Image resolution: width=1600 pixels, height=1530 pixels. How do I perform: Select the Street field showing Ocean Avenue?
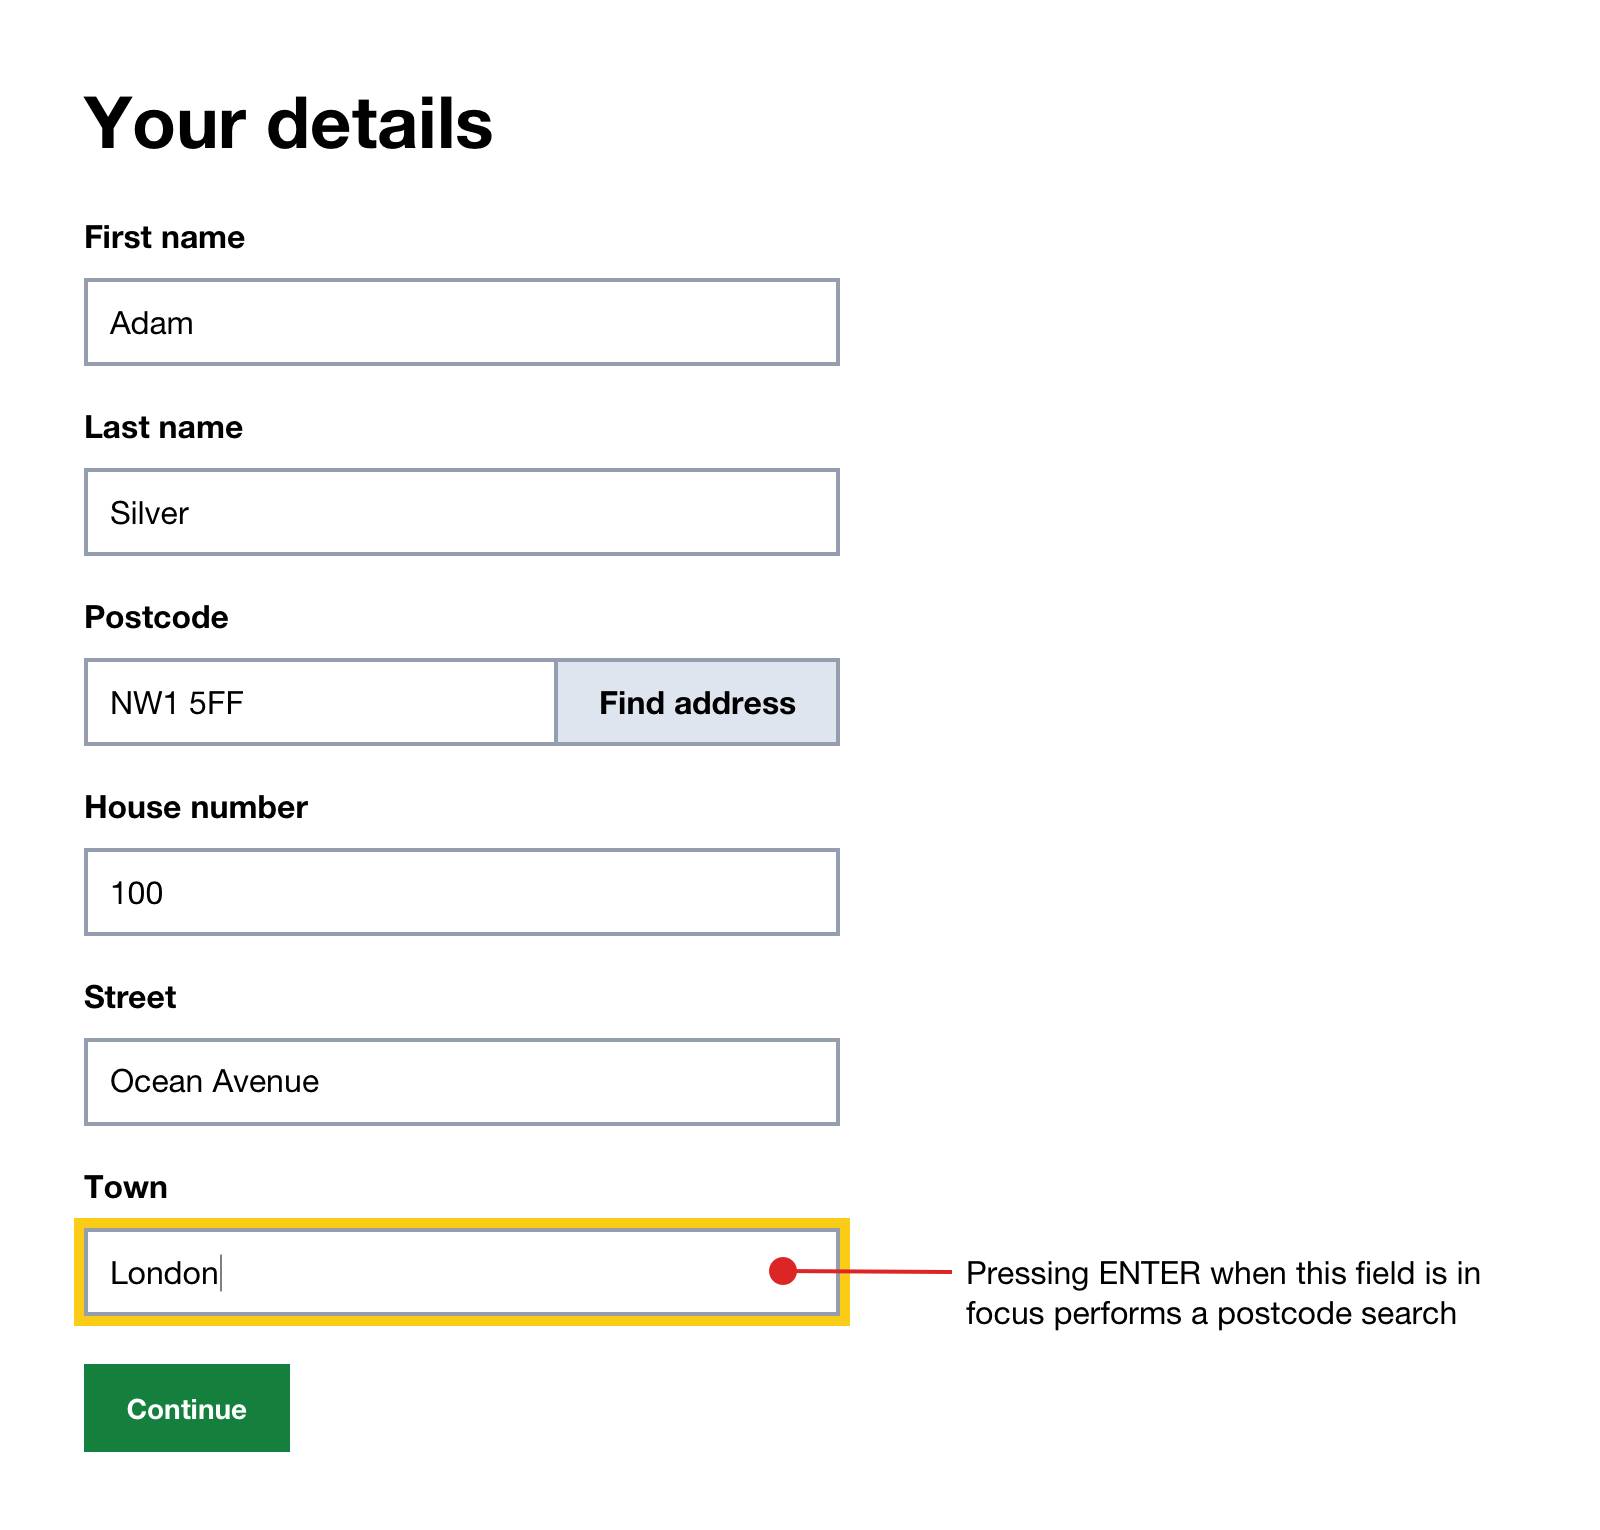tap(460, 1081)
